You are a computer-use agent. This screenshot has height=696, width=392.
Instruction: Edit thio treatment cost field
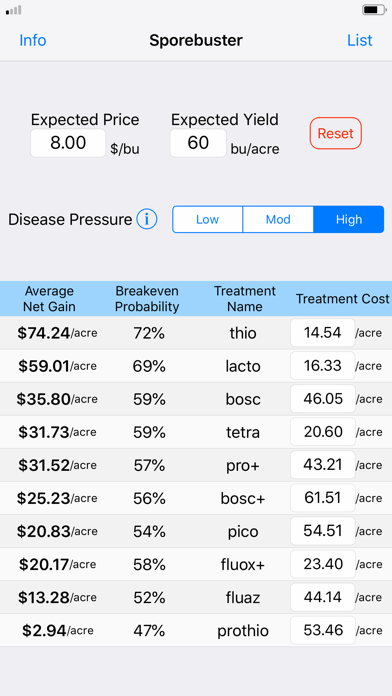click(x=323, y=332)
